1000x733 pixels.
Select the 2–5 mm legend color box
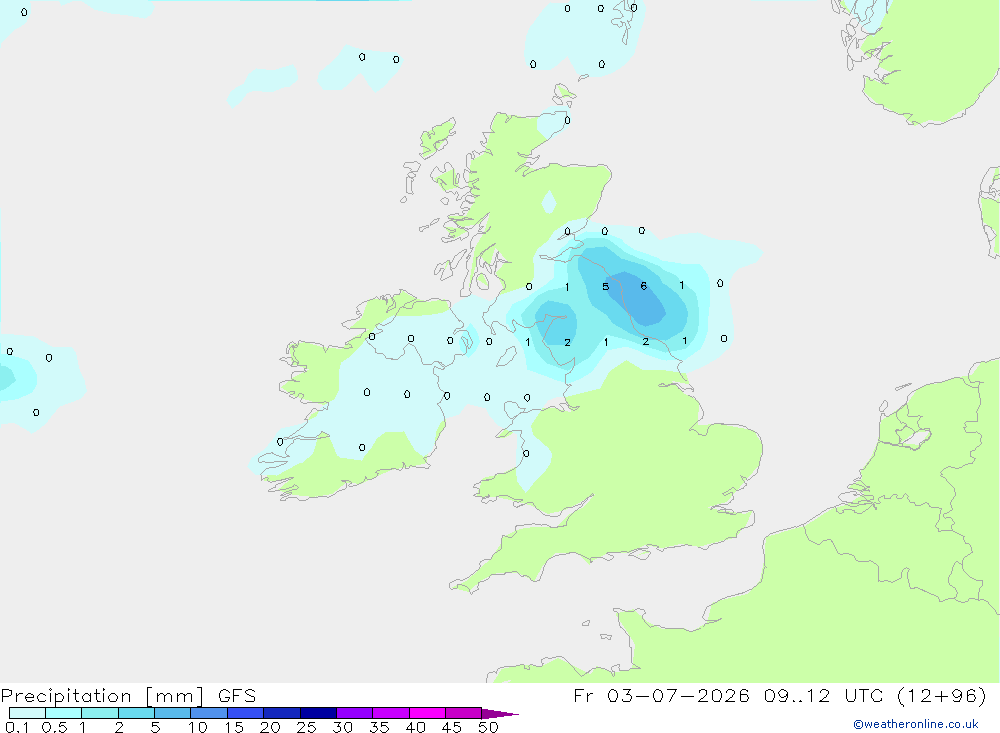(x=136, y=713)
